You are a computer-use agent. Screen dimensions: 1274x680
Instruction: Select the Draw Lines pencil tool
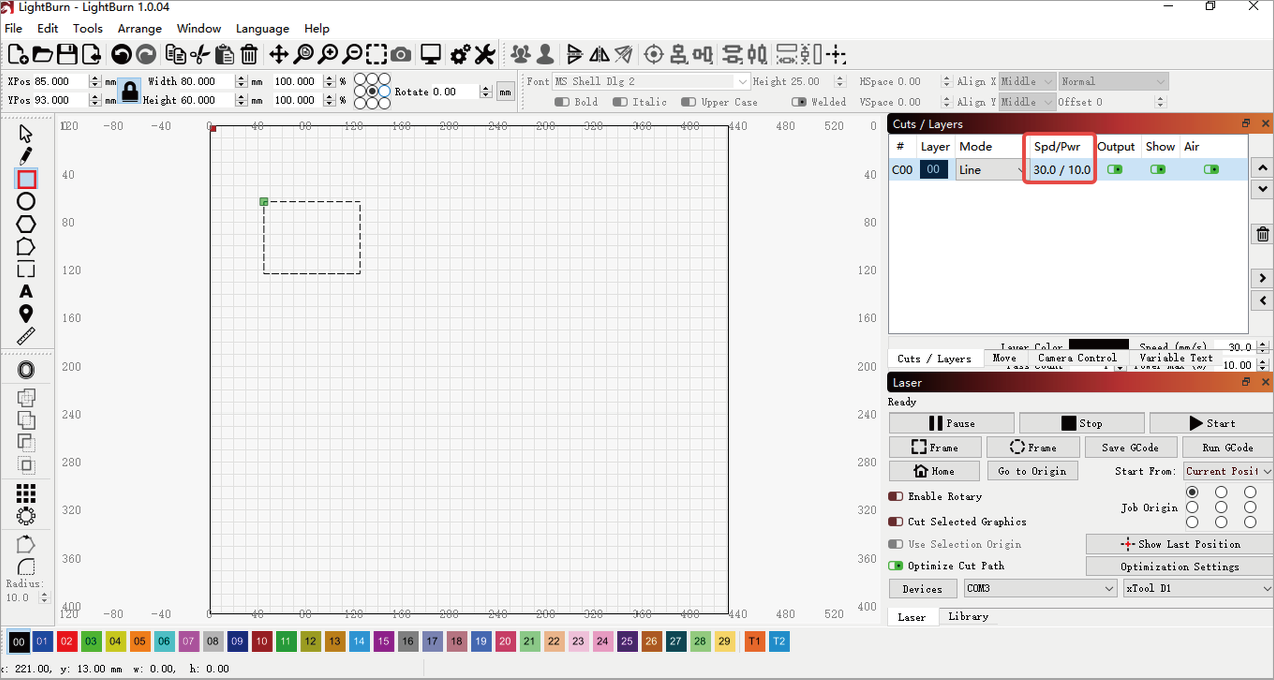(26, 156)
